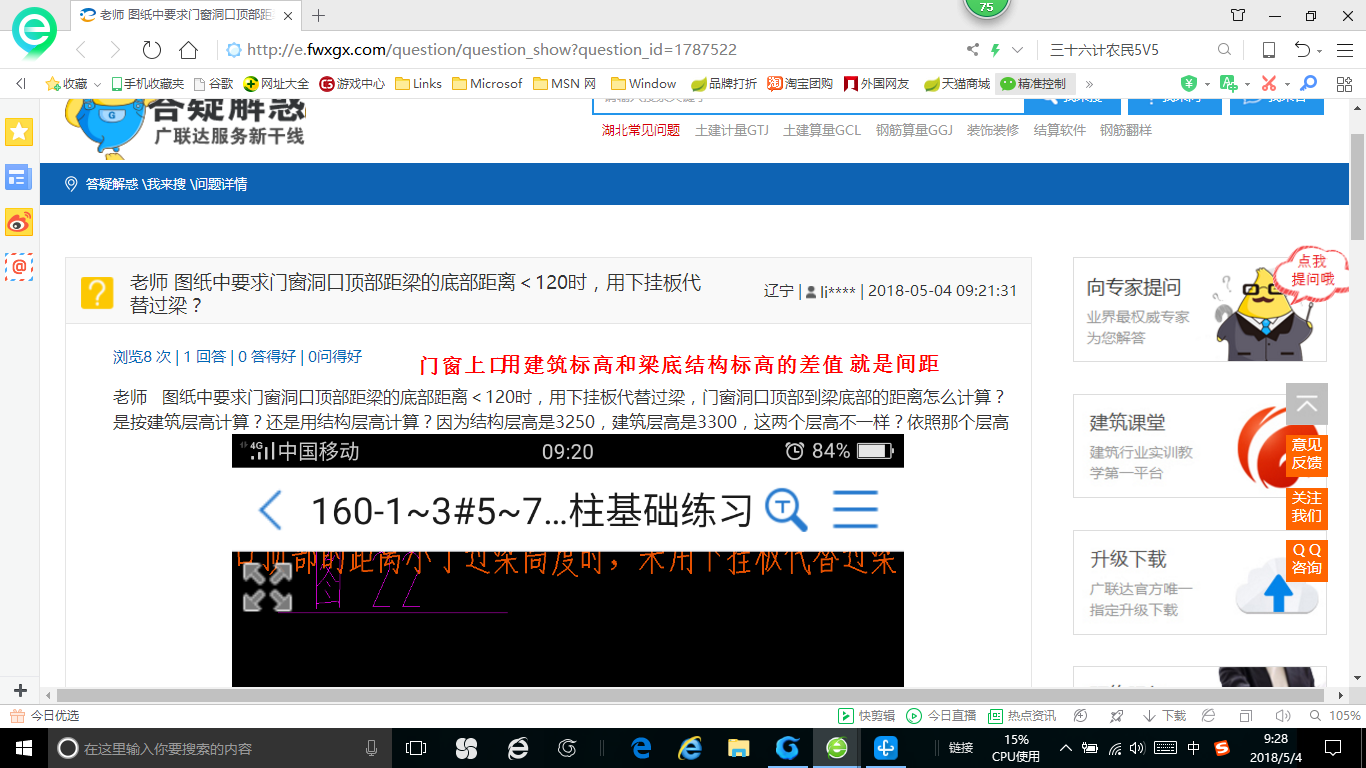Open the 建筑课堂 panel

(1200, 445)
